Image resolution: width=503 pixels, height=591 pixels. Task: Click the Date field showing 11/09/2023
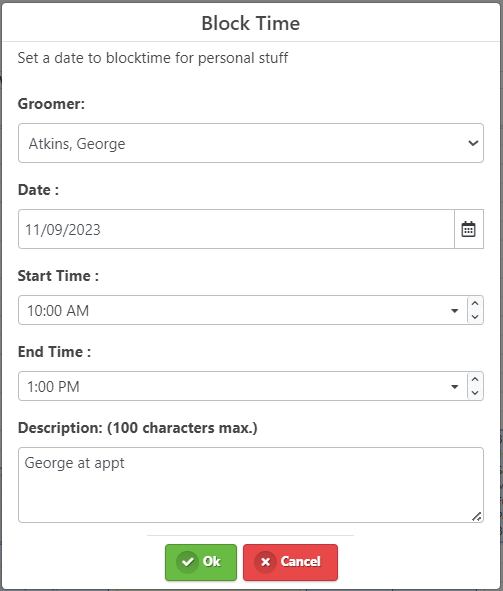click(x=237, y=229)
